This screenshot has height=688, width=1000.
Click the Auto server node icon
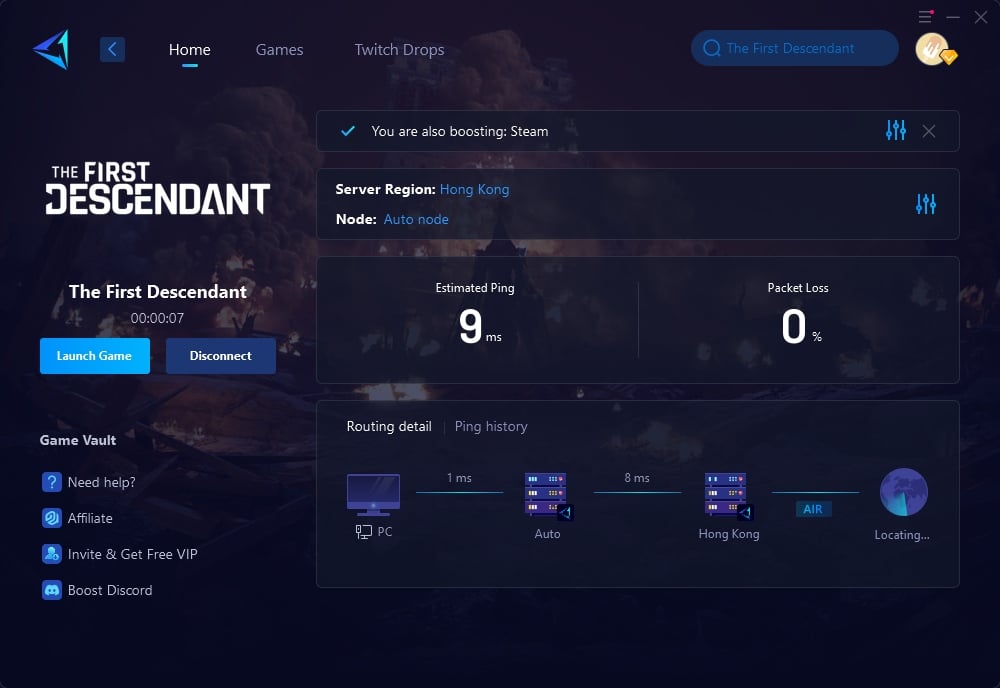click(548, 496)
